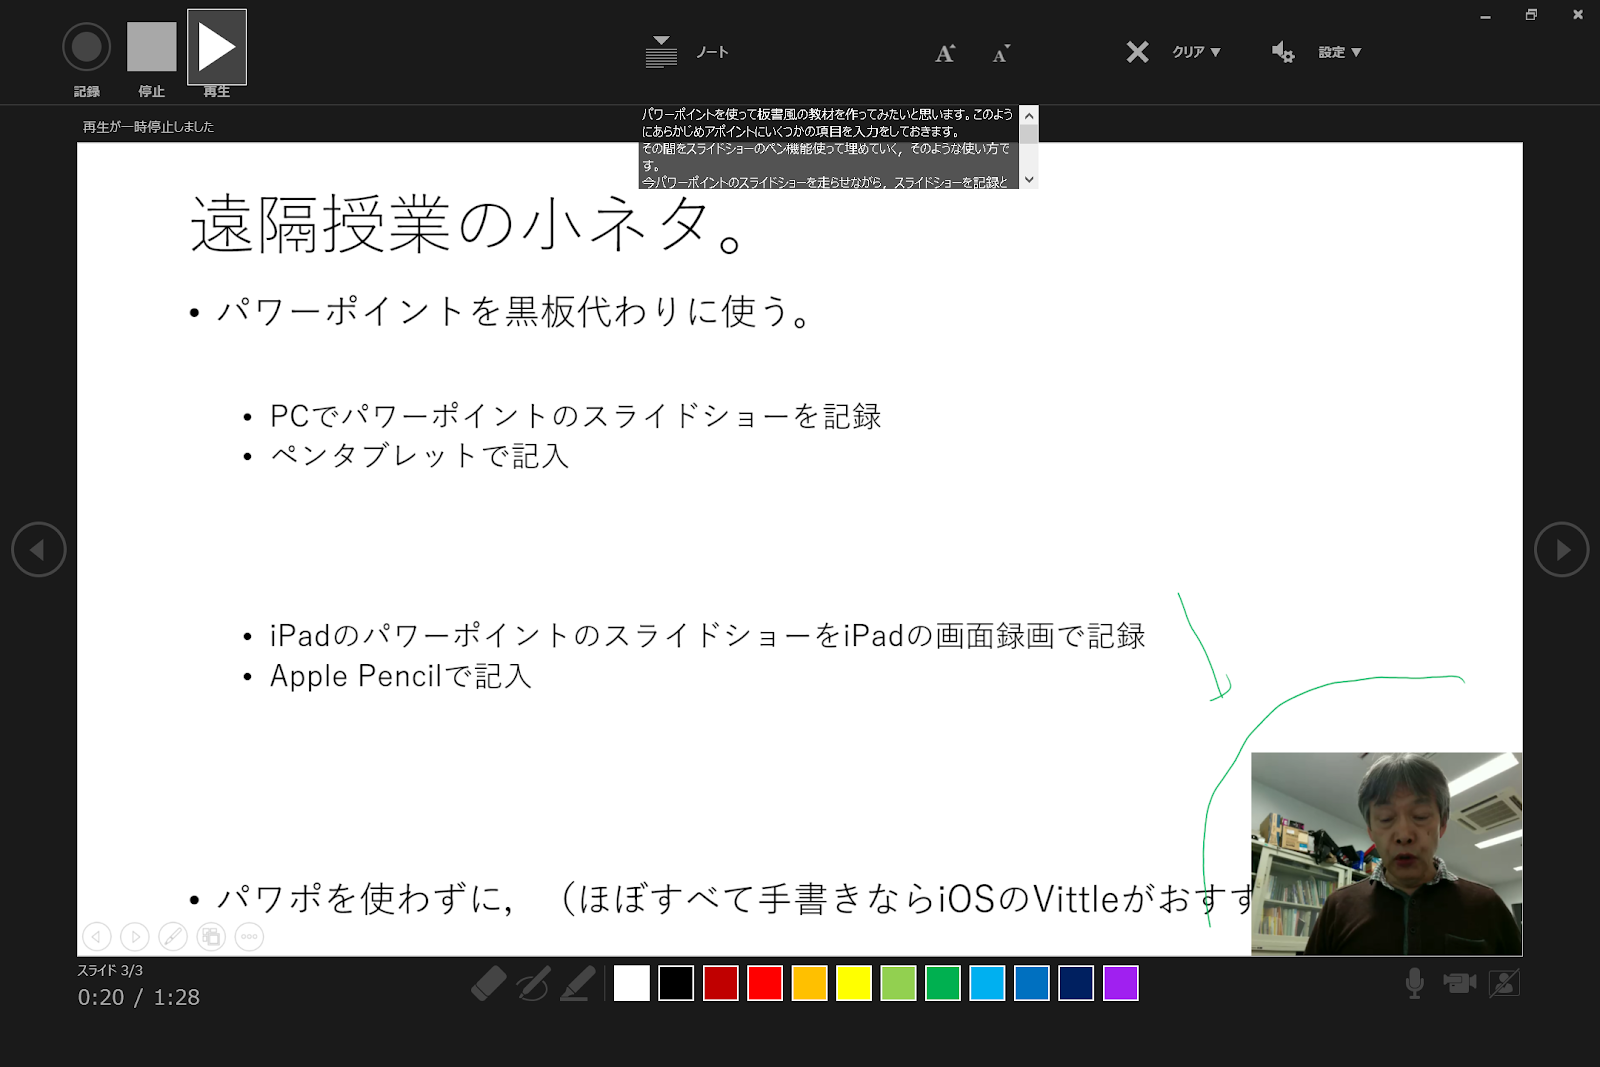The image size is (1600, 1067).
Task: Choose the yellow ink color
Action: click(x=854, y=983)
